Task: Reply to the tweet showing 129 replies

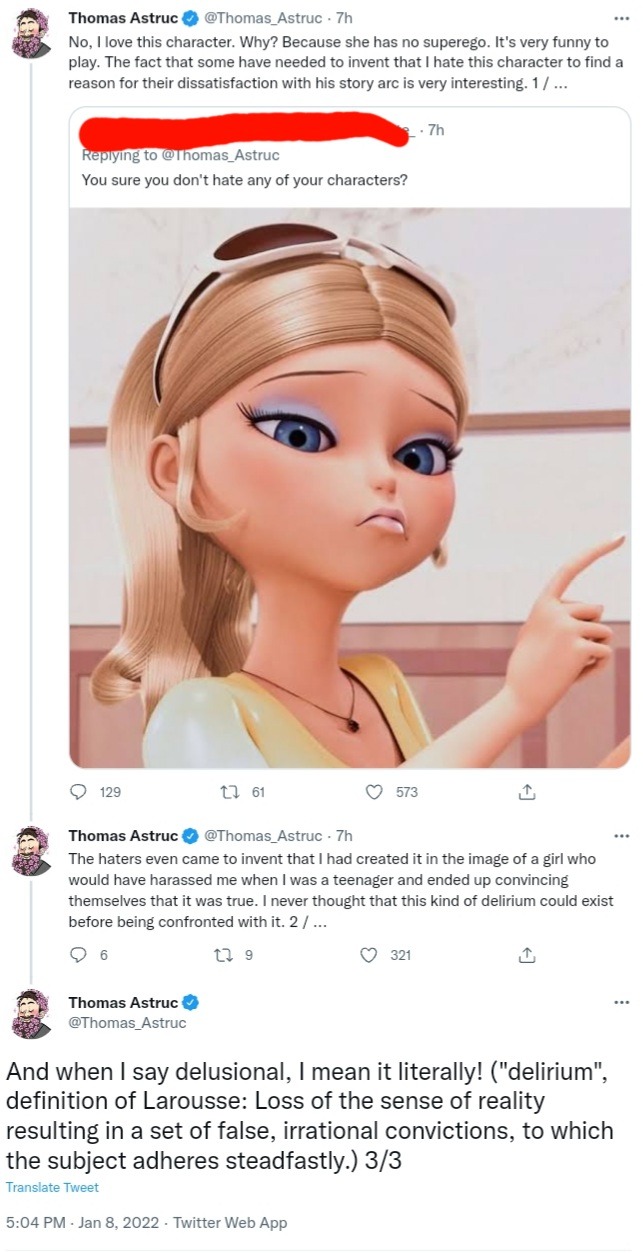Action: point(79,792)
